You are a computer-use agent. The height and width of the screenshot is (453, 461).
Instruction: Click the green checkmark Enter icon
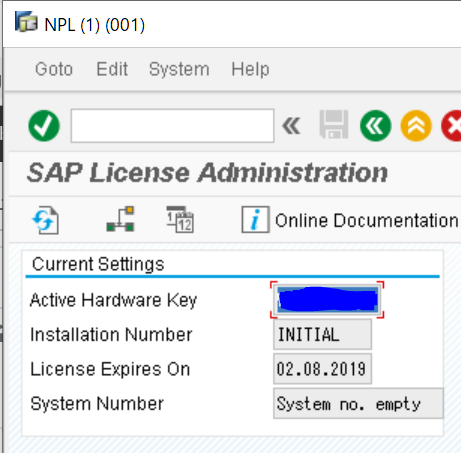tap(44, 126)
